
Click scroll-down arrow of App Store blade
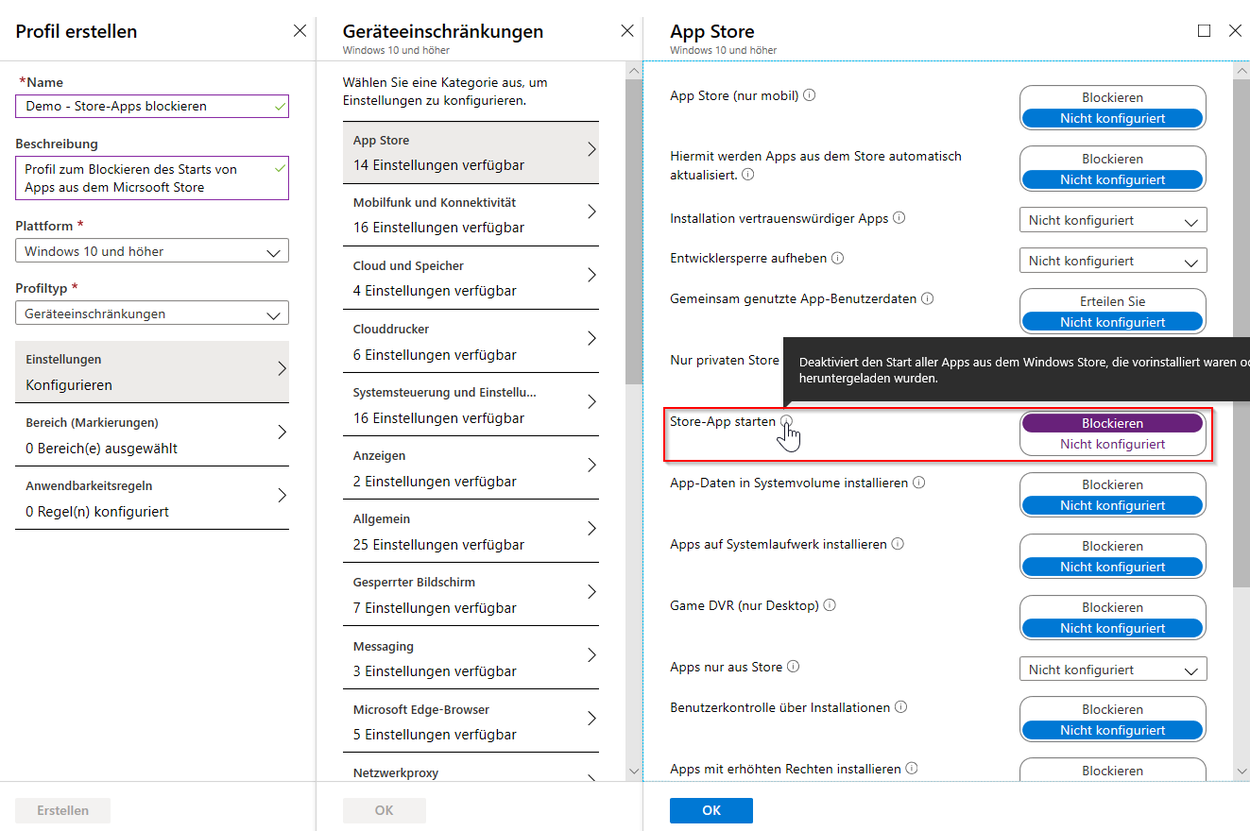click(x=1241, y=771)
